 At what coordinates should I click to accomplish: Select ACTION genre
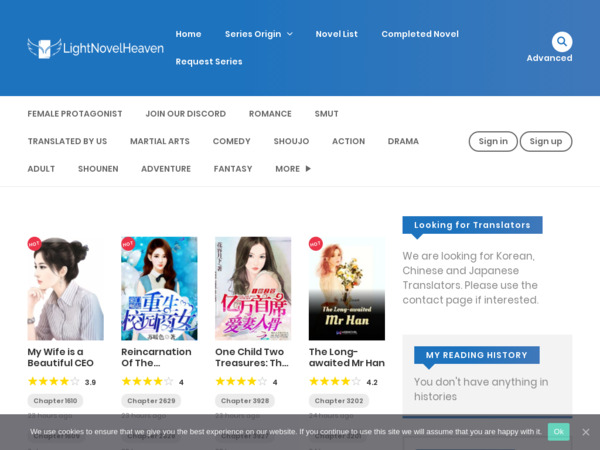pyautogui.click(x=349, y=141)
